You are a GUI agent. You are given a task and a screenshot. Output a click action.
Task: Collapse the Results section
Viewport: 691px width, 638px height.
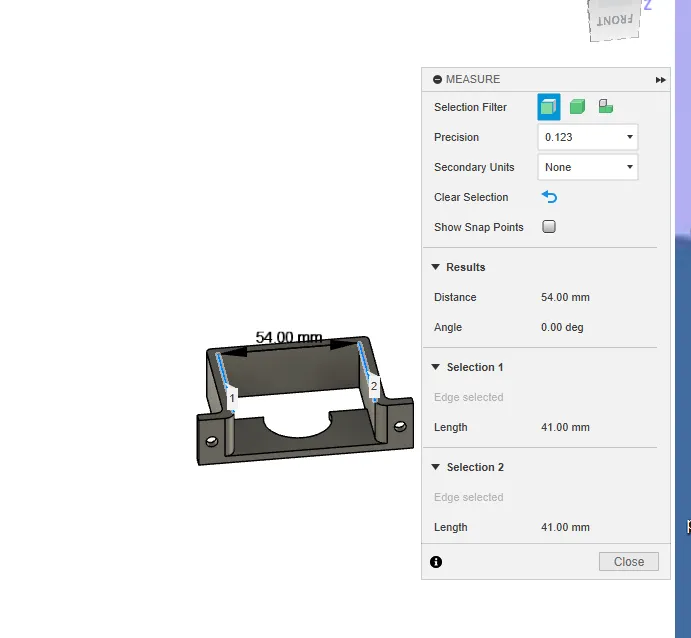click(x=435, y=267)
